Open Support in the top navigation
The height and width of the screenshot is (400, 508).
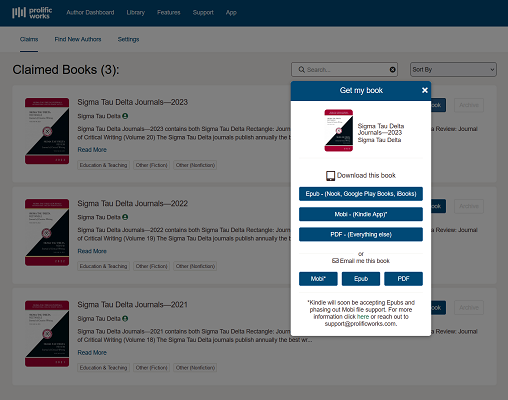[x=203, y=13]
